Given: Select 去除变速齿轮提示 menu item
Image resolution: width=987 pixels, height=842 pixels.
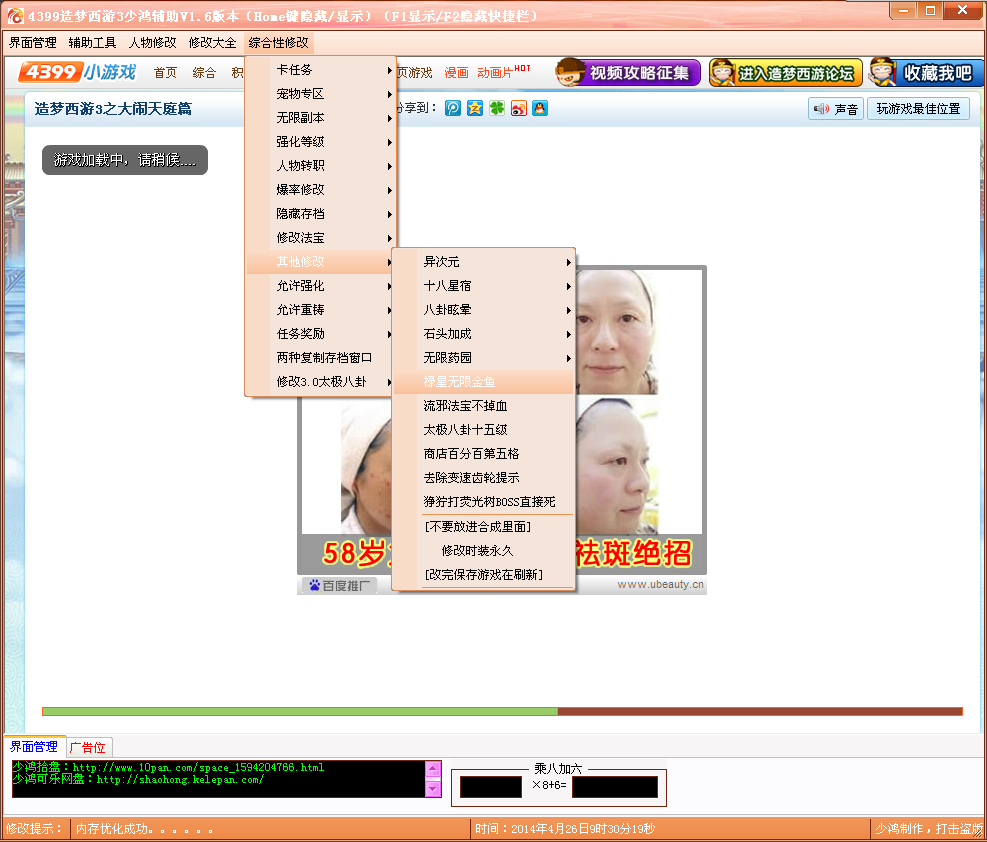Looking at the screenshot, I should (x=483, y=478).
